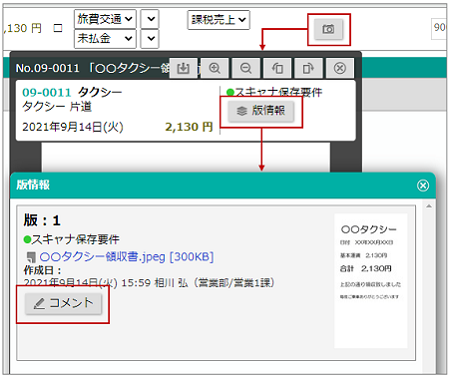Viewport: 449px width, 378px height.
Task: Download the receipt image from viewer toolbar
Action: click(x=183, y=68)
